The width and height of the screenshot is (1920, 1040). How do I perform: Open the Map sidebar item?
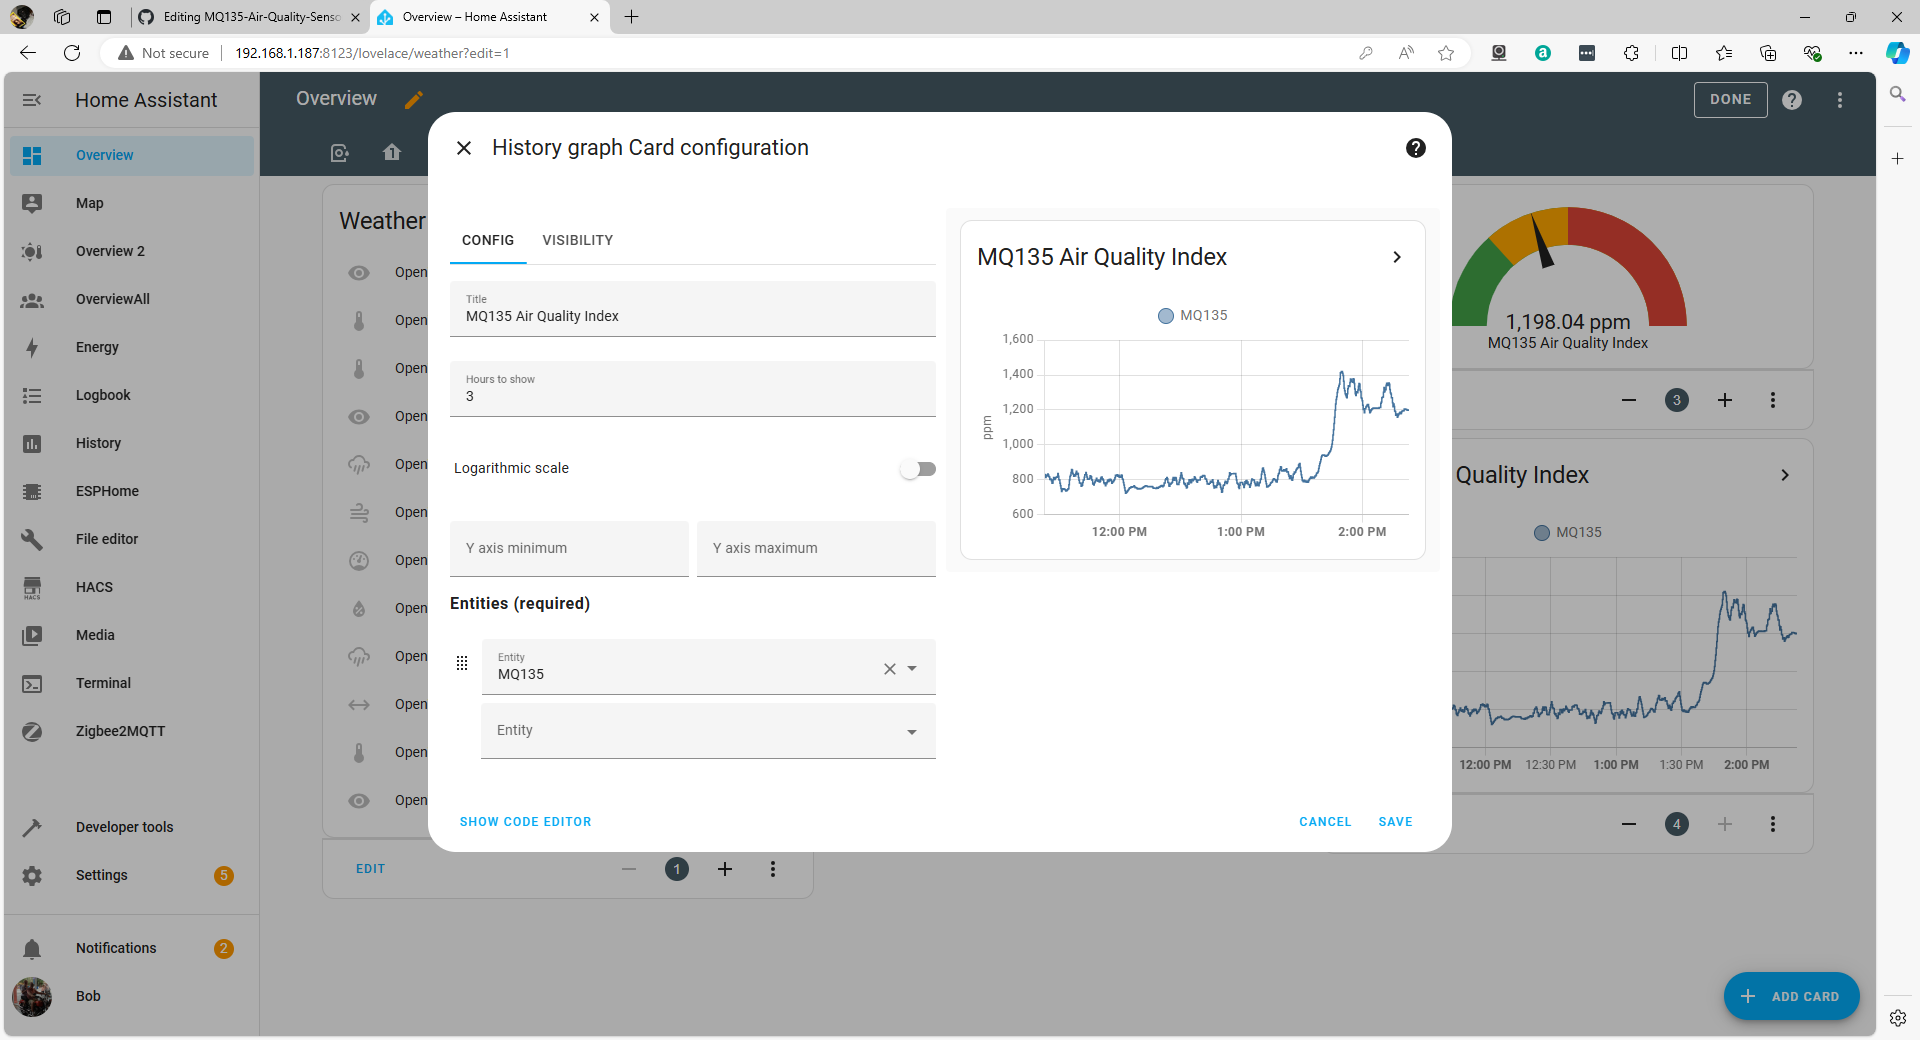click(x=132, y=203)
